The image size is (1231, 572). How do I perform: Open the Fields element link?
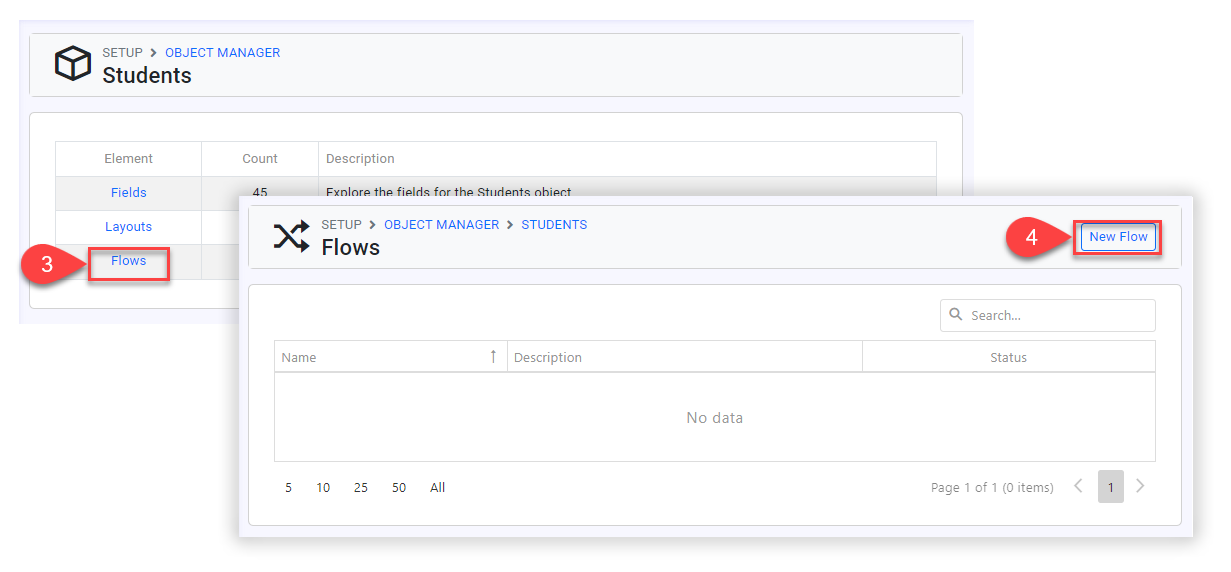point(129,193)
